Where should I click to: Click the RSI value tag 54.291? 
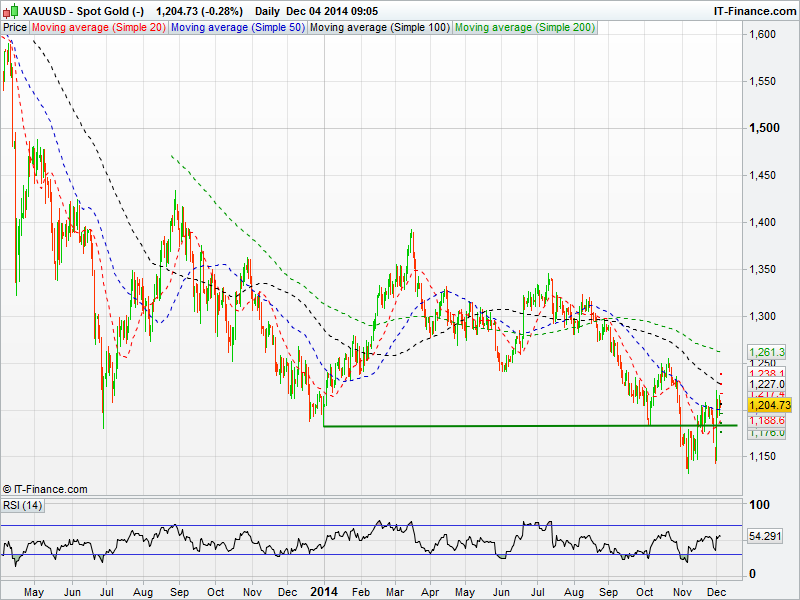768,537
